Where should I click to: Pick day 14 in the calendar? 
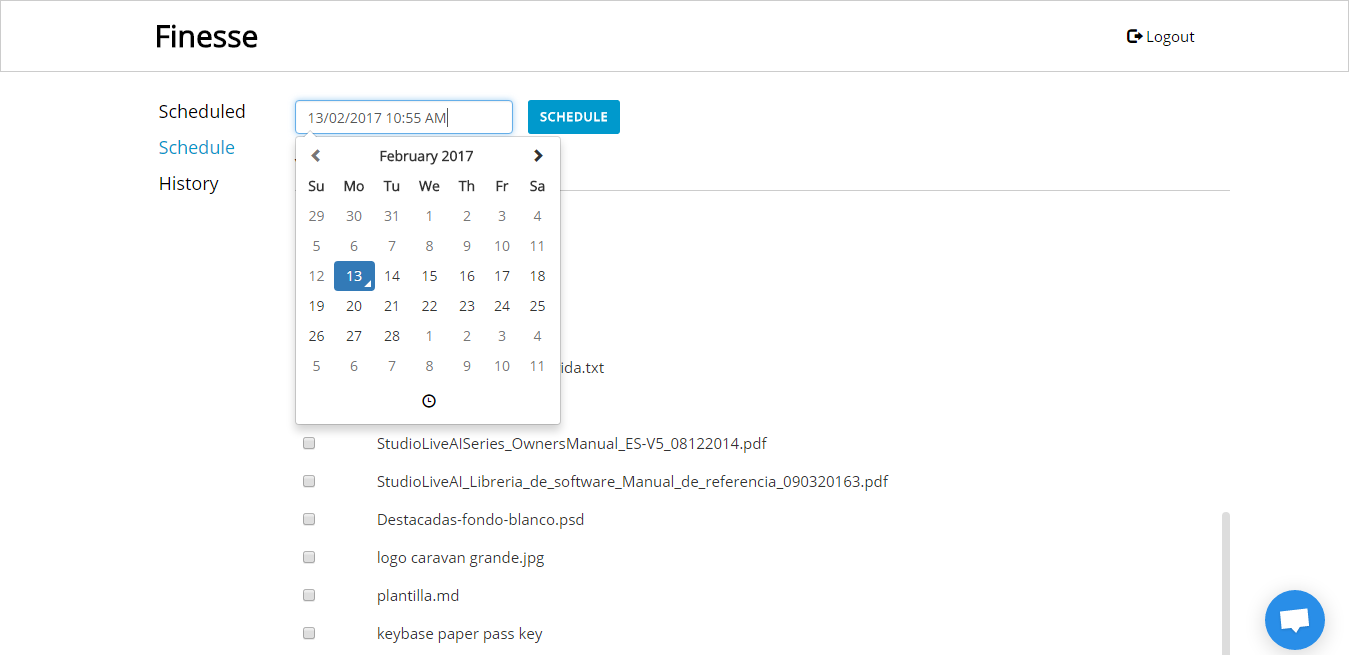click(x=392, y=276)
